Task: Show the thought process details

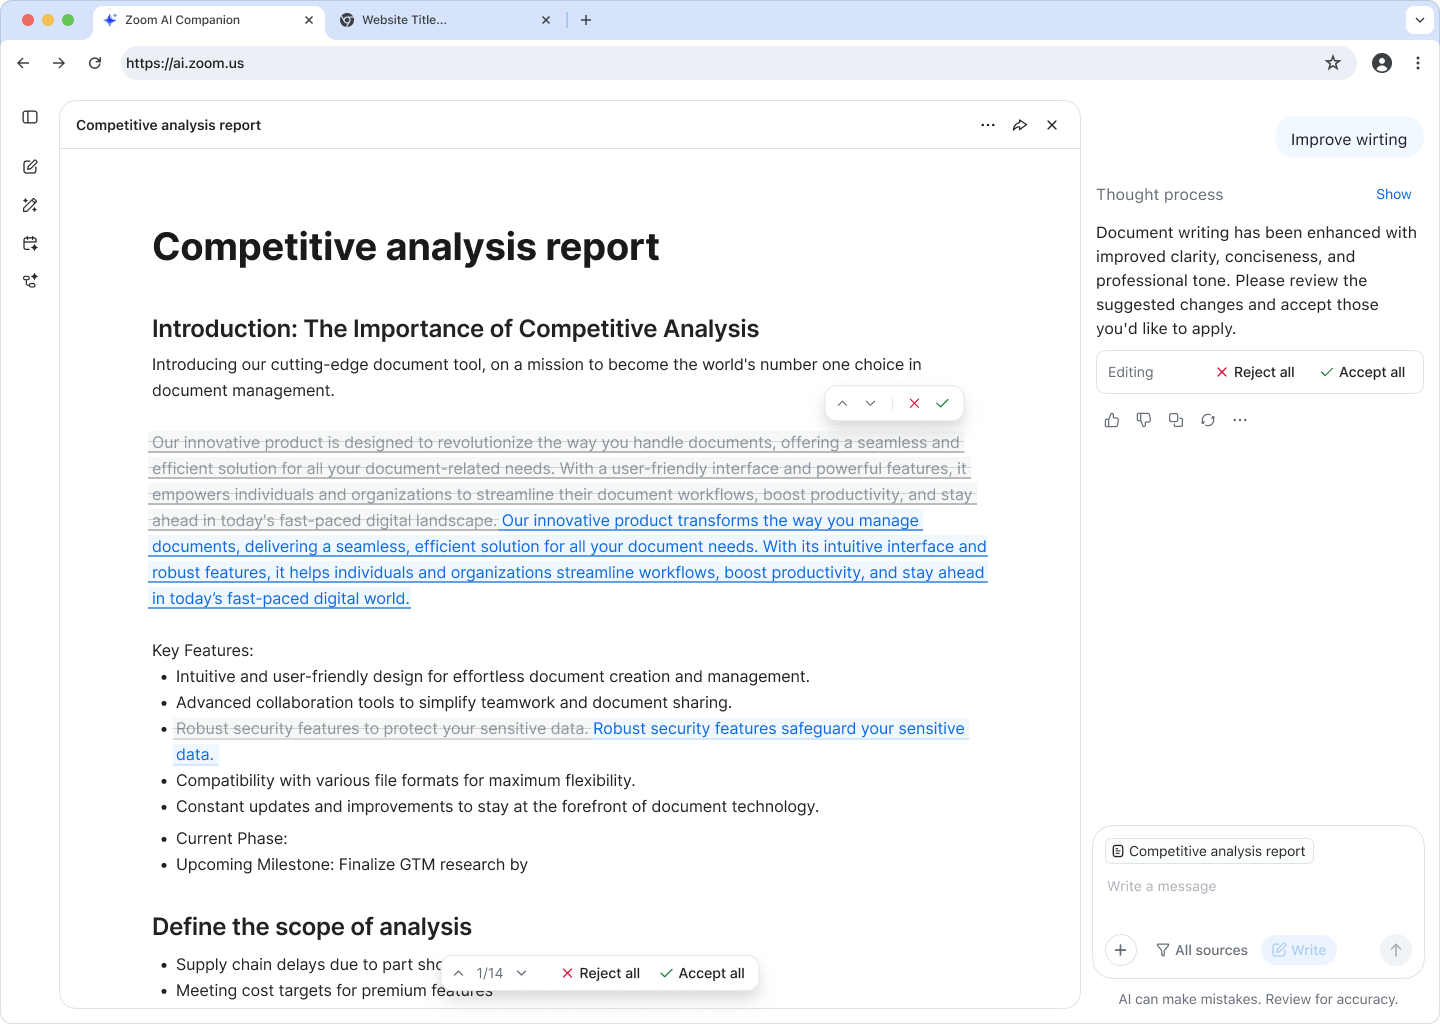Action: pyautogui.click(x=1393, y=194)
